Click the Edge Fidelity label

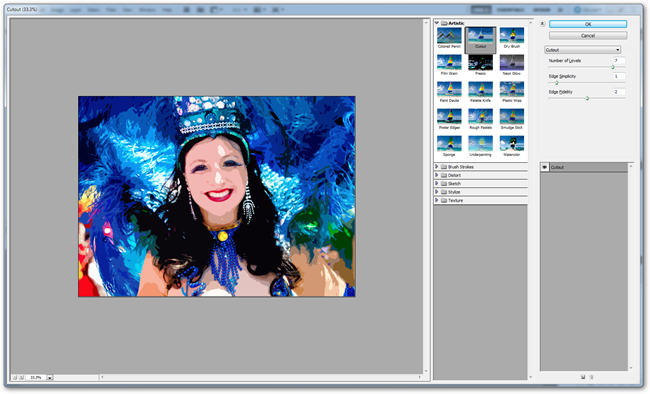560,92
